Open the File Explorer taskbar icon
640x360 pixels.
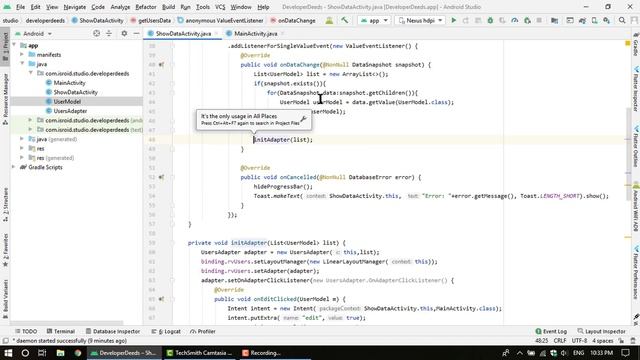click(x=60, y=353)
